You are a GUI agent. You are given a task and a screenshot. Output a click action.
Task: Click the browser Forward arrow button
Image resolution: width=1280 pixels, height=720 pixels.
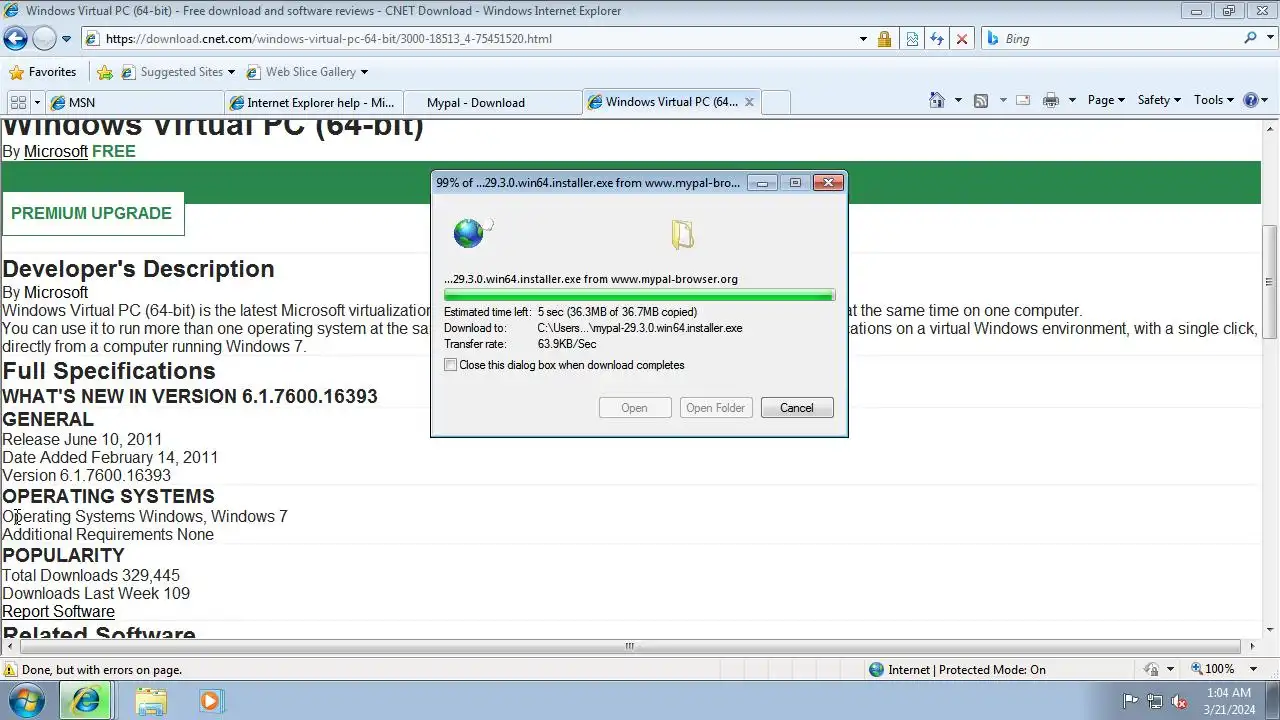[x=44, y=39]
